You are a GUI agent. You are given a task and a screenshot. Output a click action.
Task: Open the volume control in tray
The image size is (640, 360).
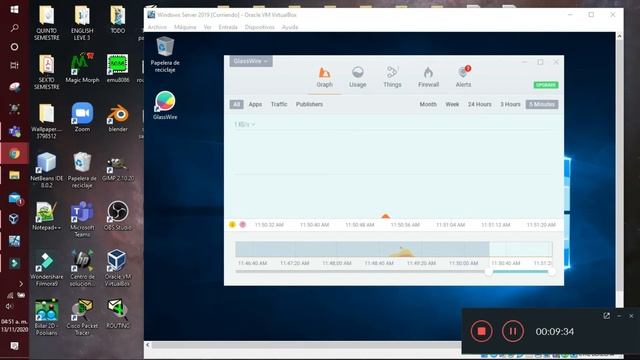pyautogui.click(x=9, y=306)
